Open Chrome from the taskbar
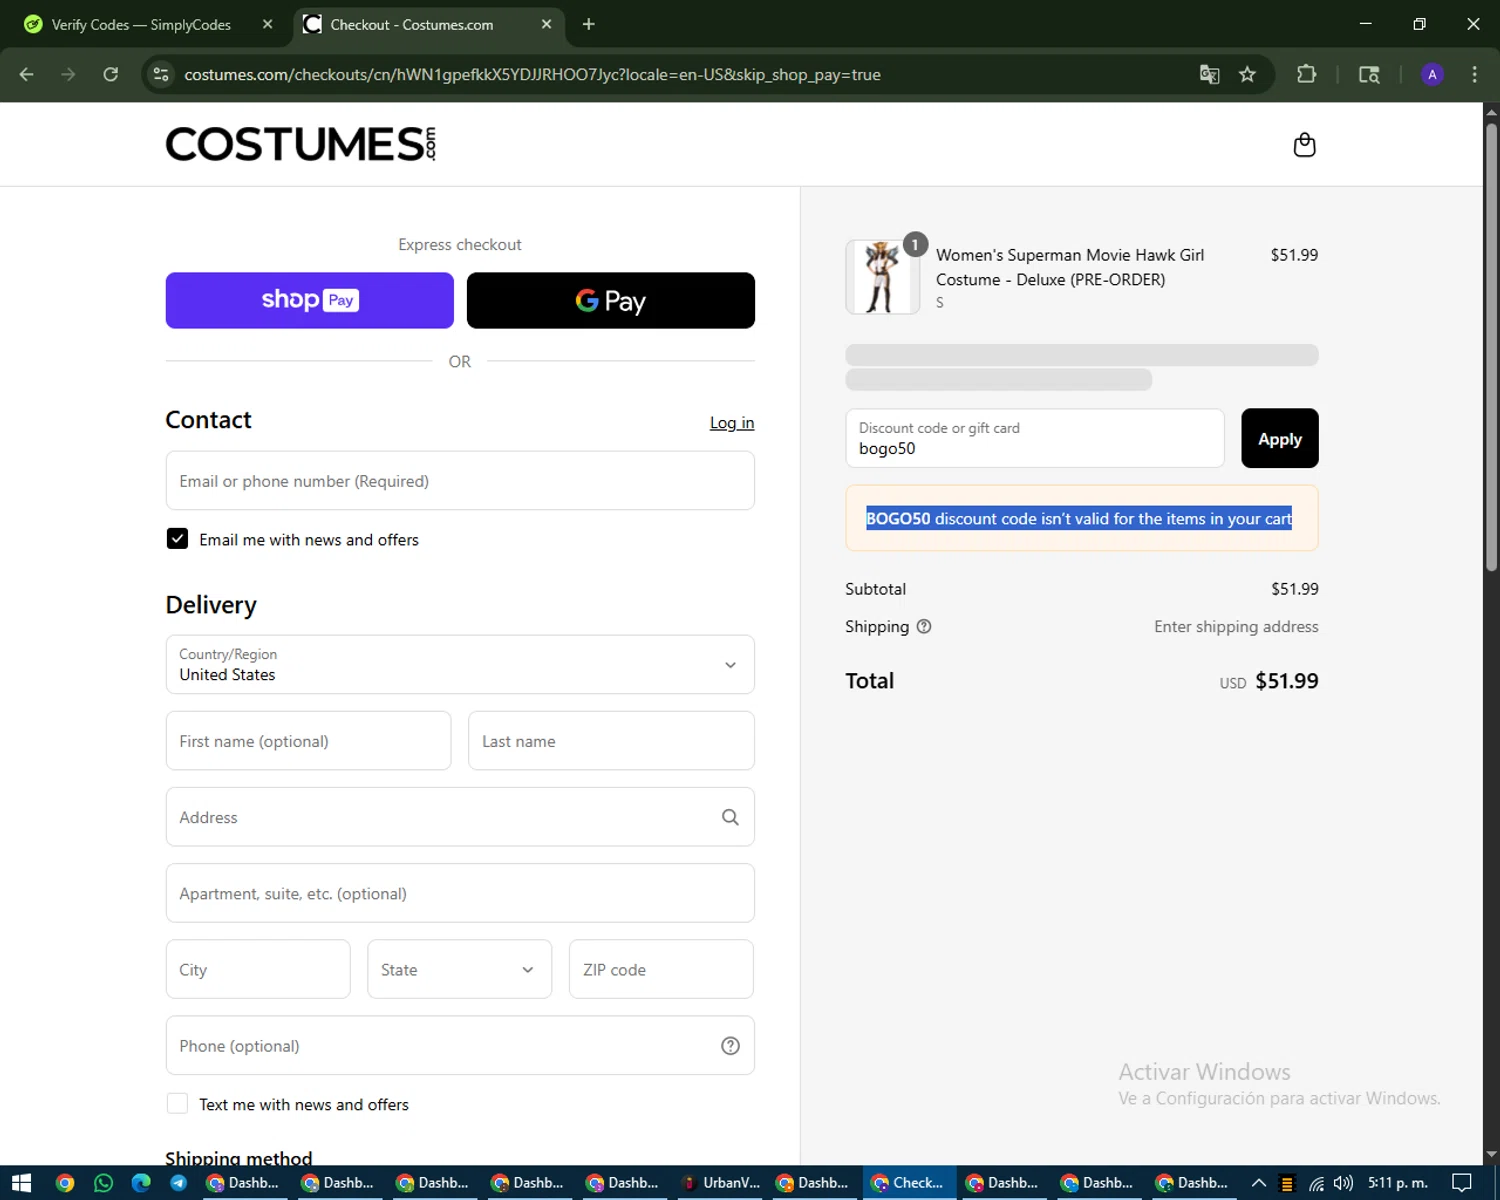1500x1200 pixels. tap(65, 1183)
